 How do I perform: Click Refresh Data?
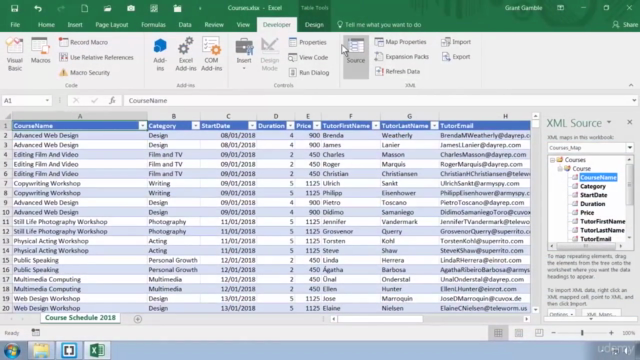(397, 71)
